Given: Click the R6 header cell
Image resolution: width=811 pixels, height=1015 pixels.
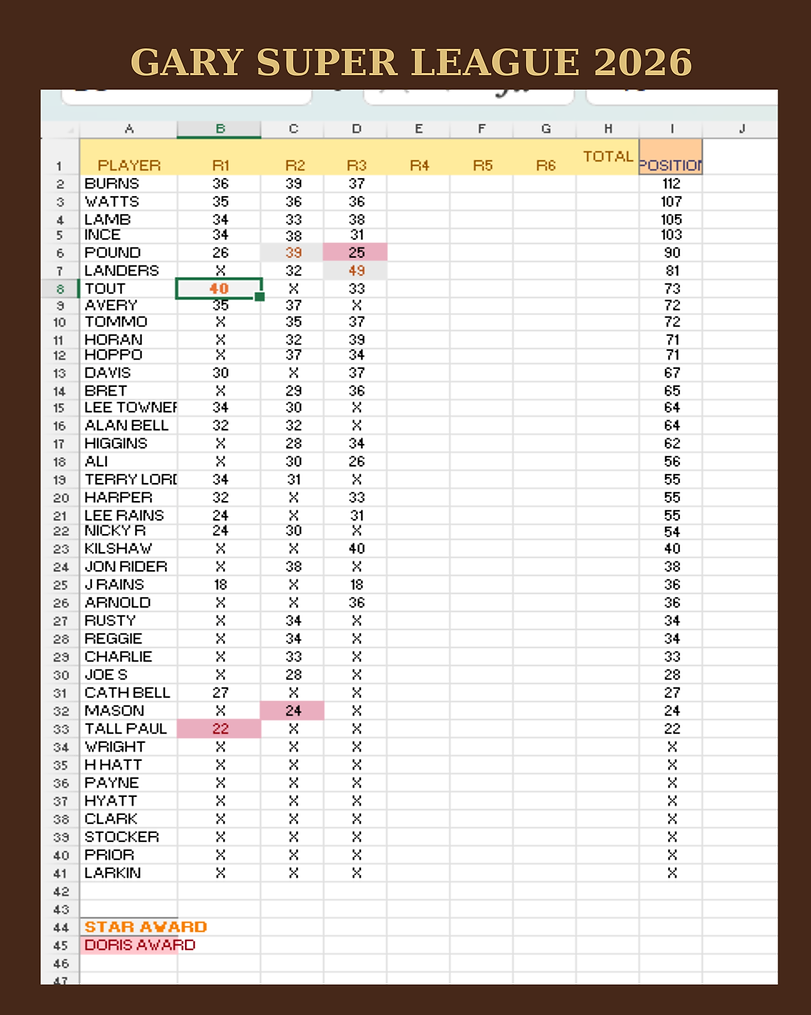Looking at the screenshot, I should point(544,157).
